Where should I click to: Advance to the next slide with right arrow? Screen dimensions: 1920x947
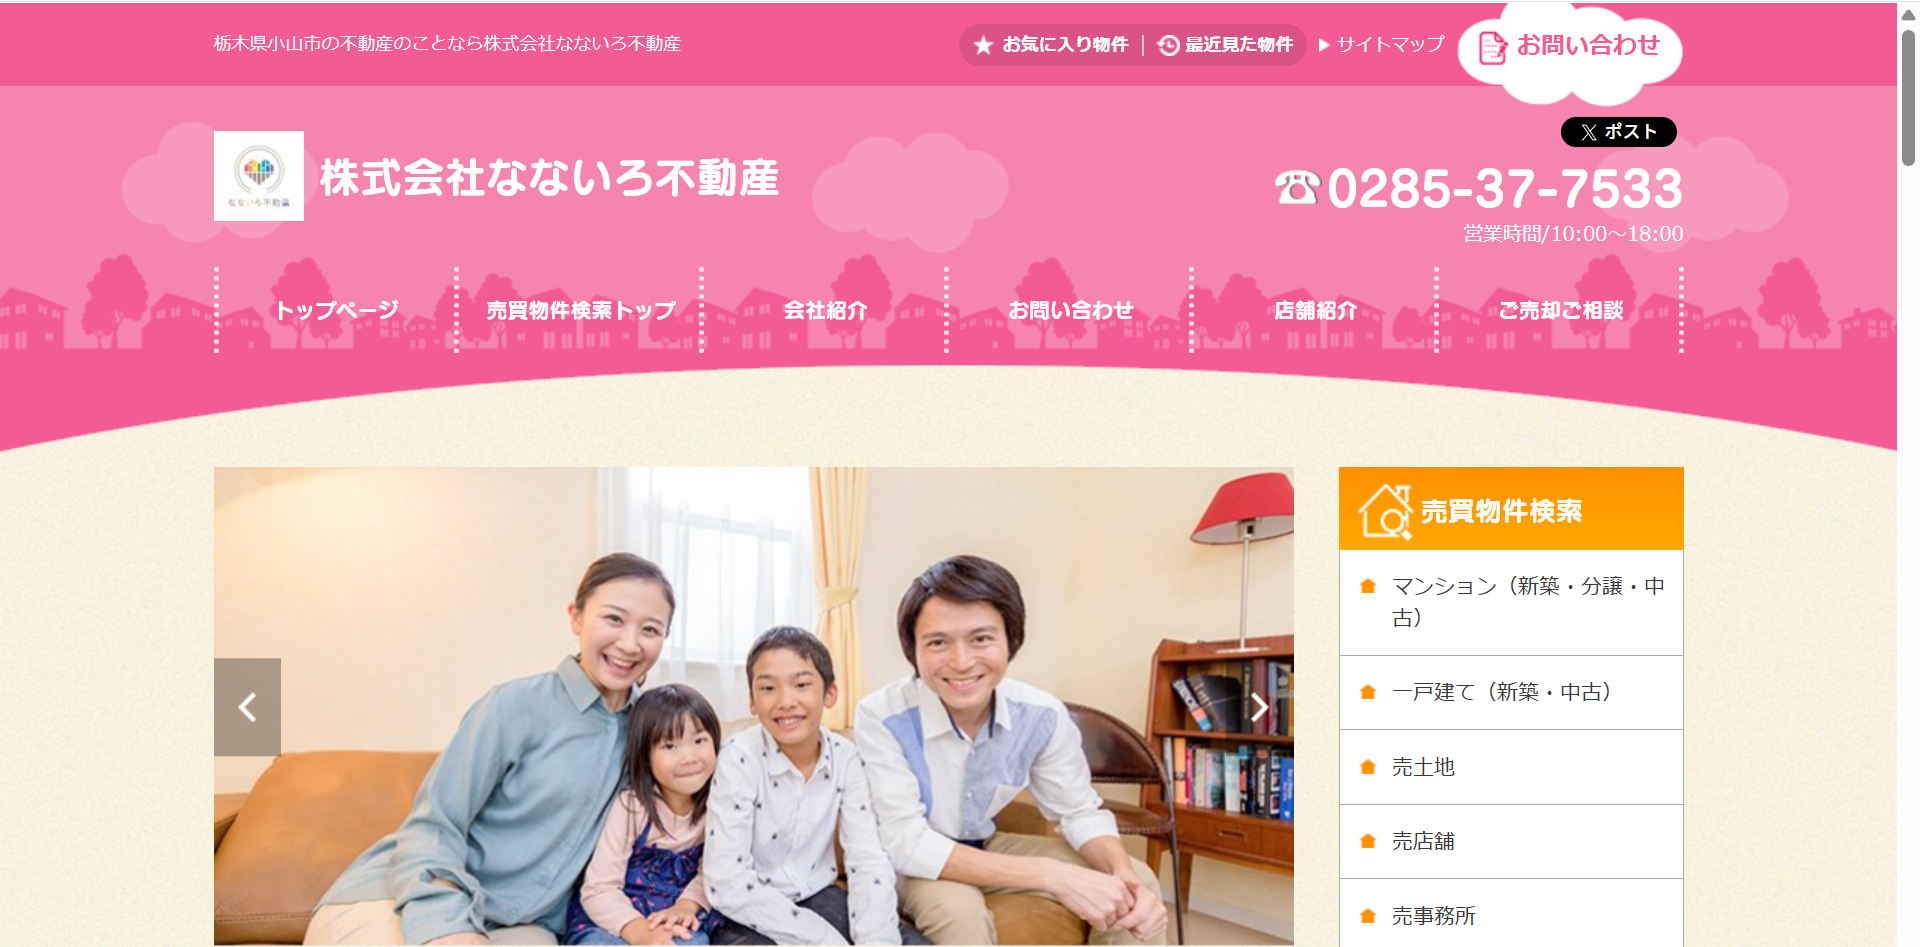point(1260,707)
